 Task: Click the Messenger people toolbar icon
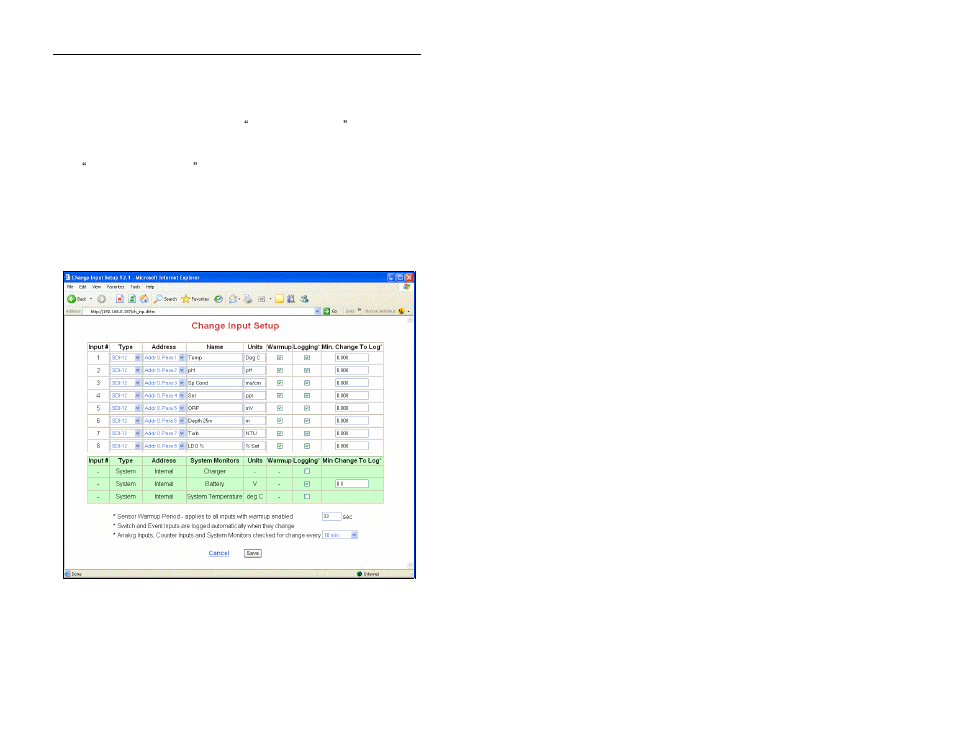coord(304,299)
